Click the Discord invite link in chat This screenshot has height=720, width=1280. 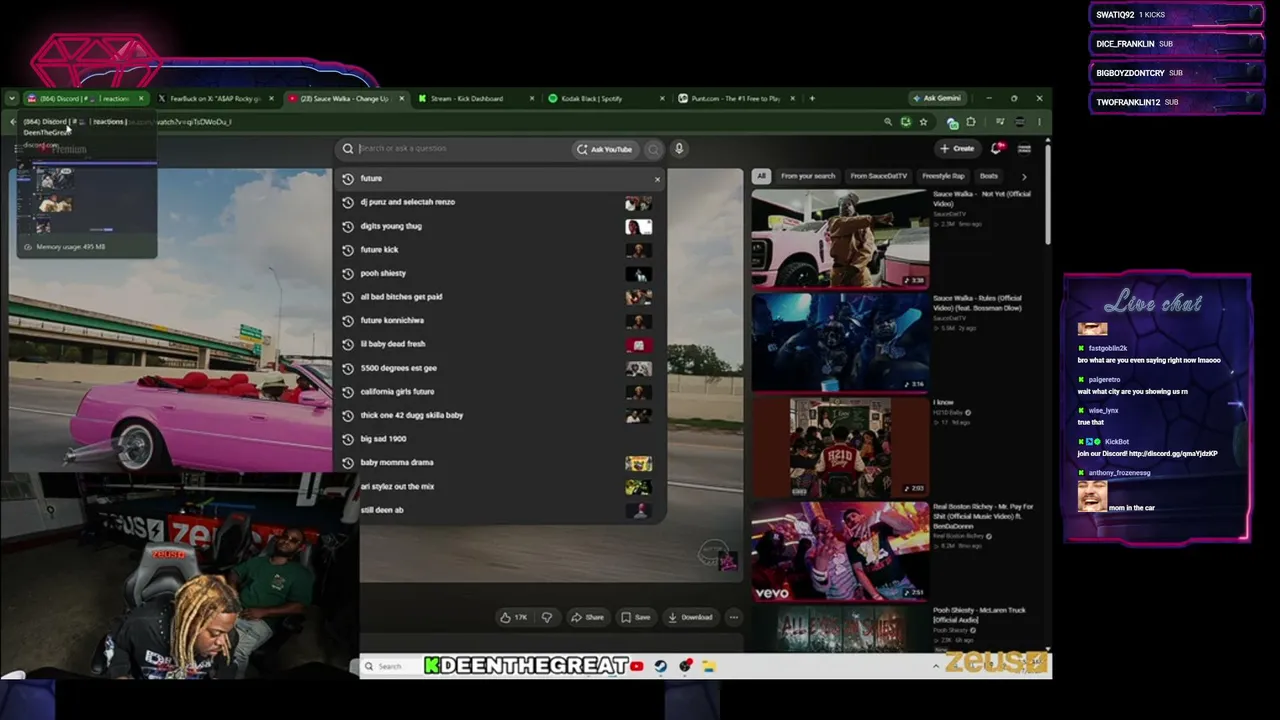click(x=1173, y=454)
